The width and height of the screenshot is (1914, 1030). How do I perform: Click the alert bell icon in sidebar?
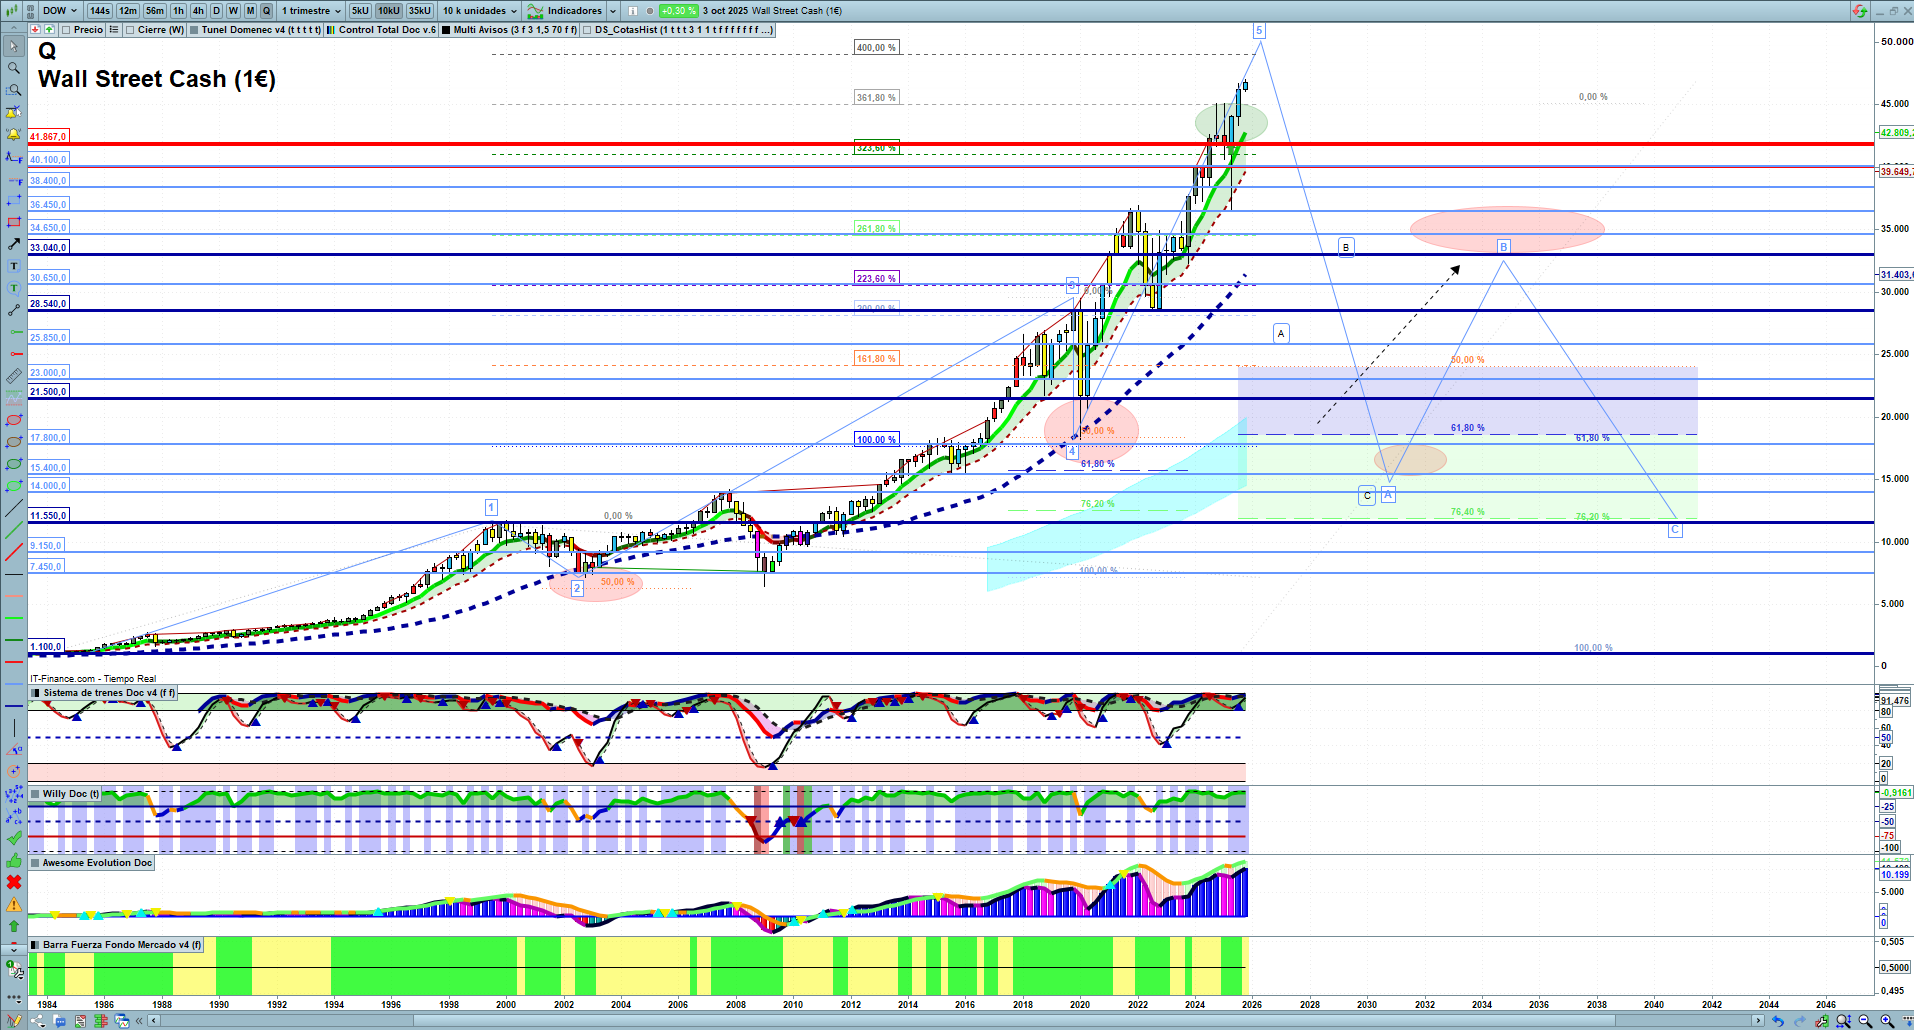[14, 134]
